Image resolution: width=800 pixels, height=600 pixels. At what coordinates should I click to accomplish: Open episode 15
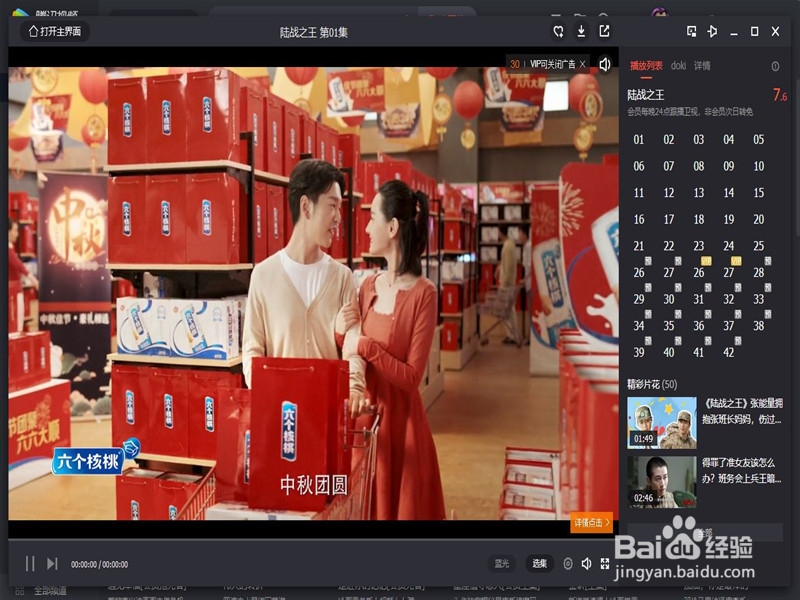tap(759, 193)
